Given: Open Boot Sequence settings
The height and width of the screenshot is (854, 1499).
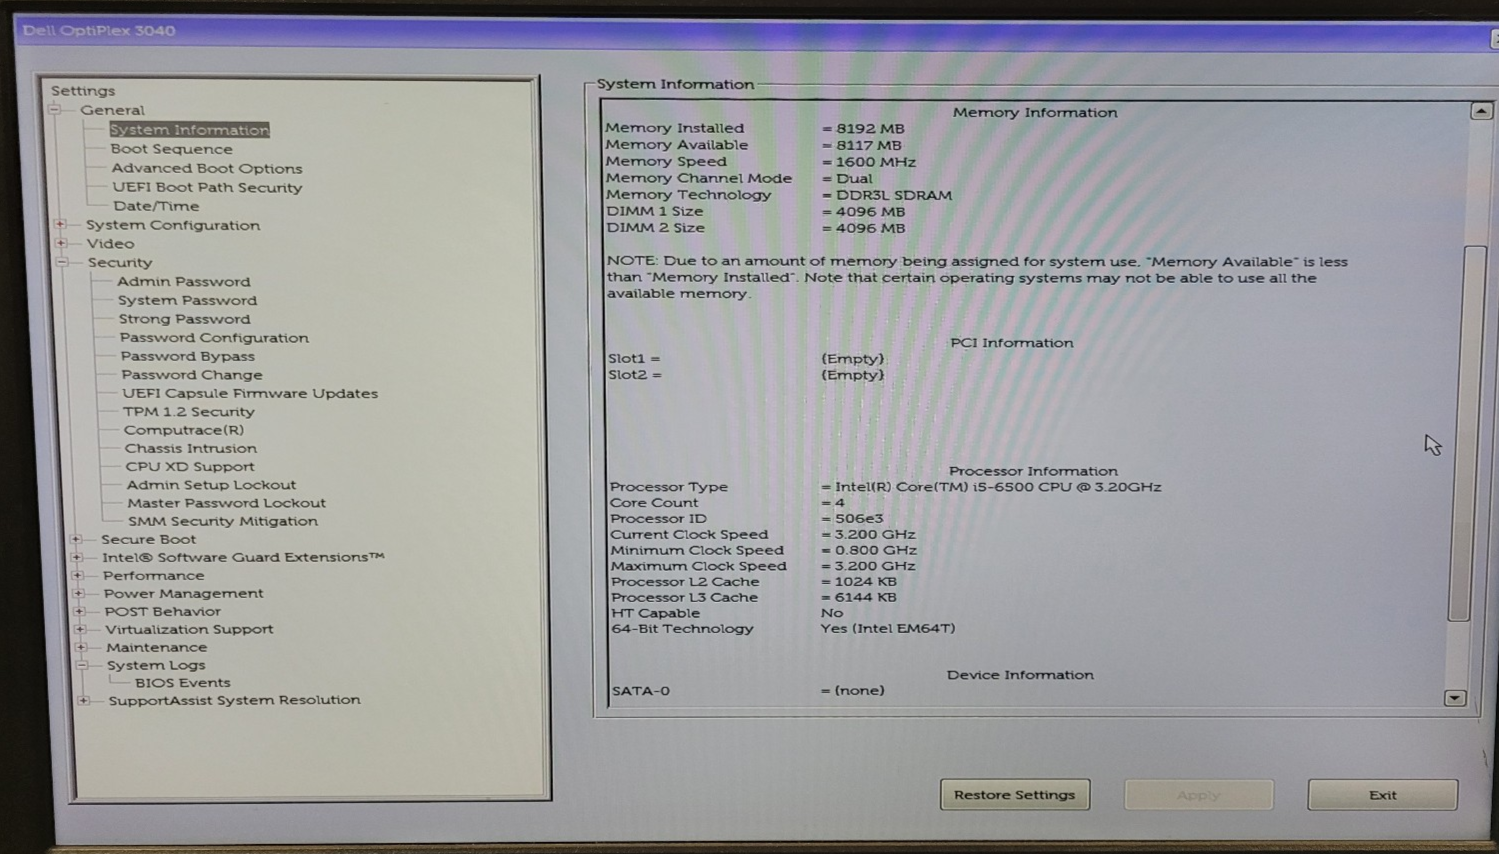Looking at the screenshot, I should click(171, 149).
